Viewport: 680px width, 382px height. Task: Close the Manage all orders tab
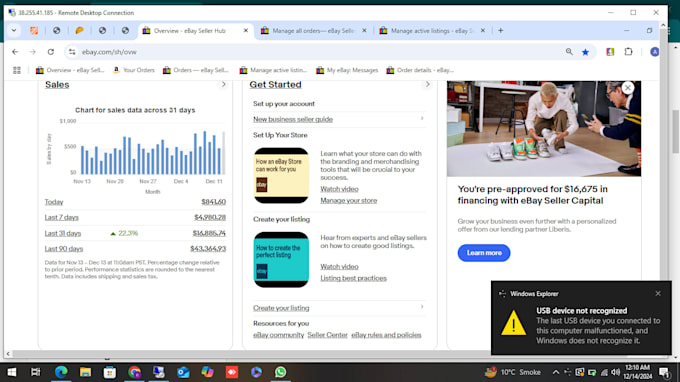tap(364, 31)
